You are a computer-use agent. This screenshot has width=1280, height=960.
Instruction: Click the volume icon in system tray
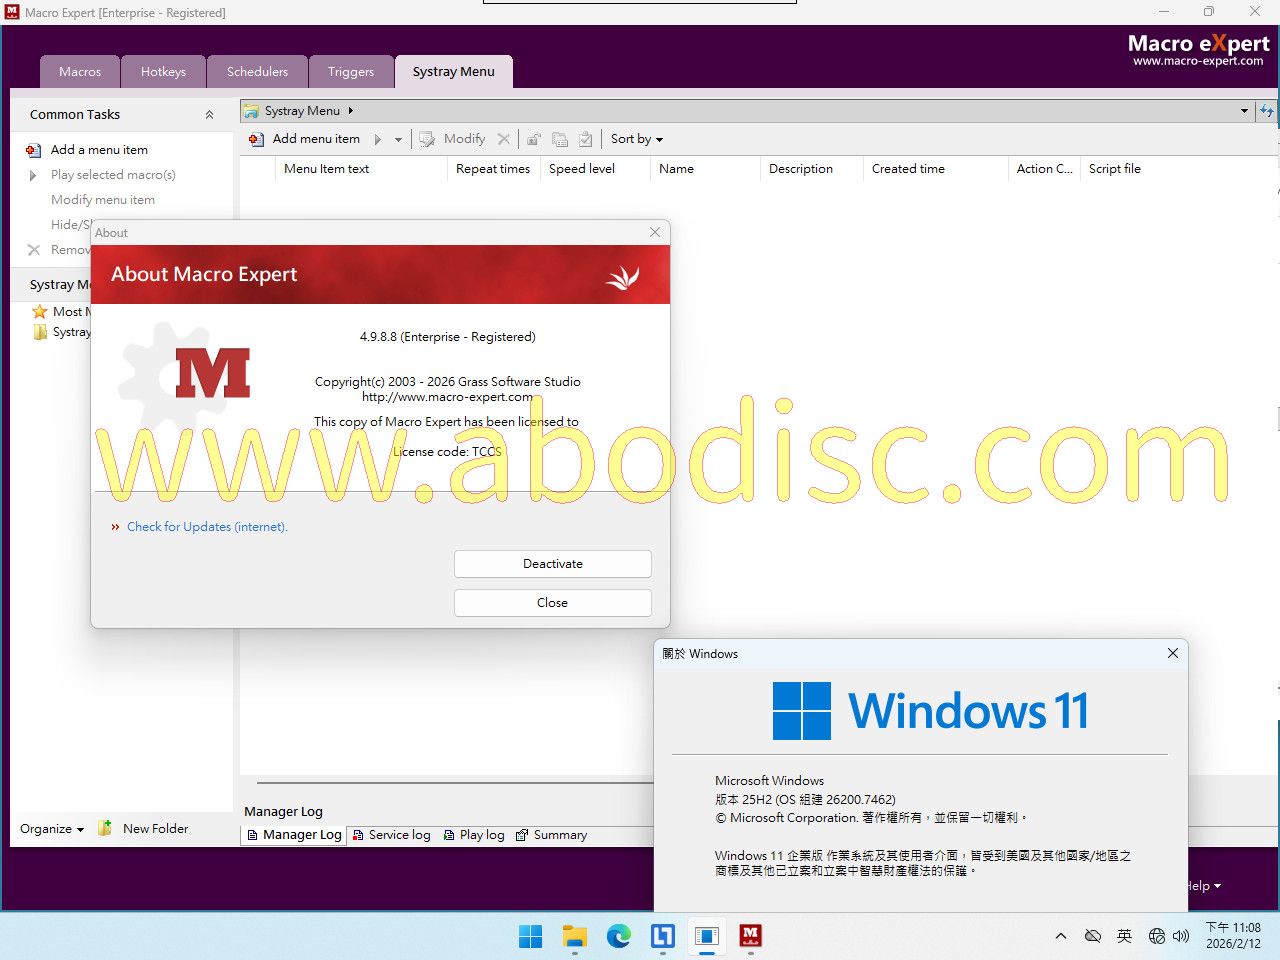coord(1181,936)
